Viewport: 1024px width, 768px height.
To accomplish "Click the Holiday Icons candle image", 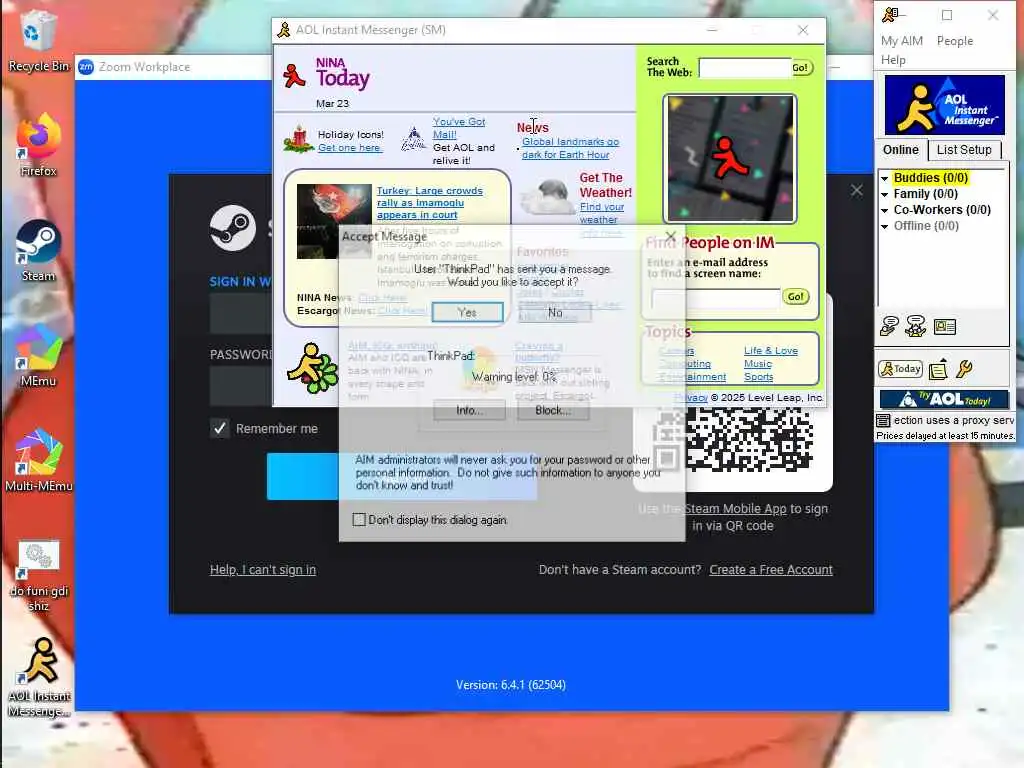I will (x=299, y=138).
